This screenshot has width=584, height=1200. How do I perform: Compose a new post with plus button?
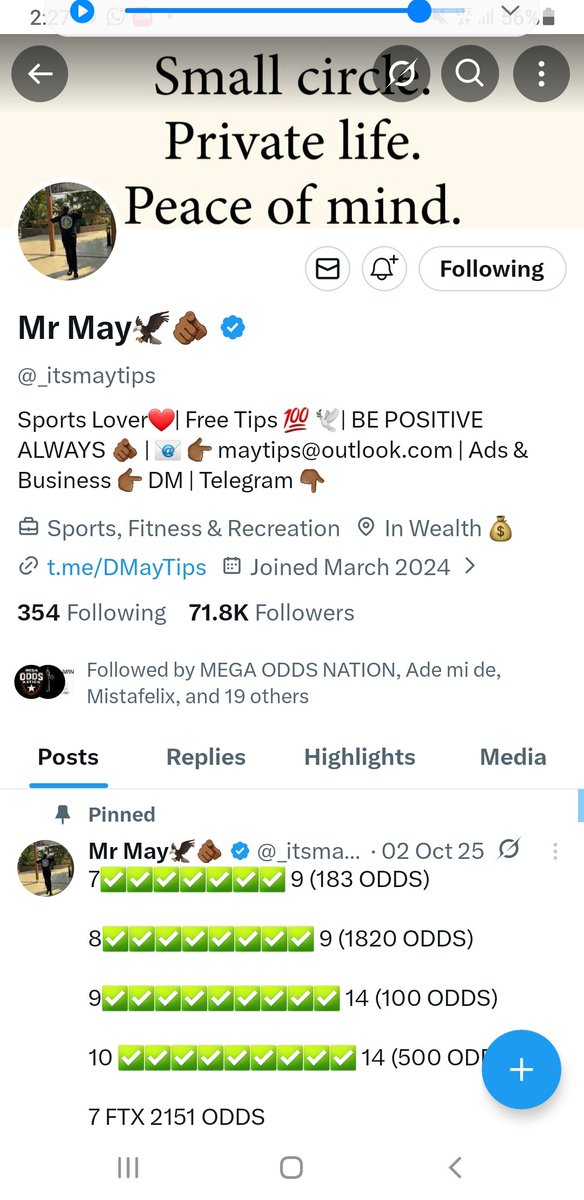point(521,1070)
